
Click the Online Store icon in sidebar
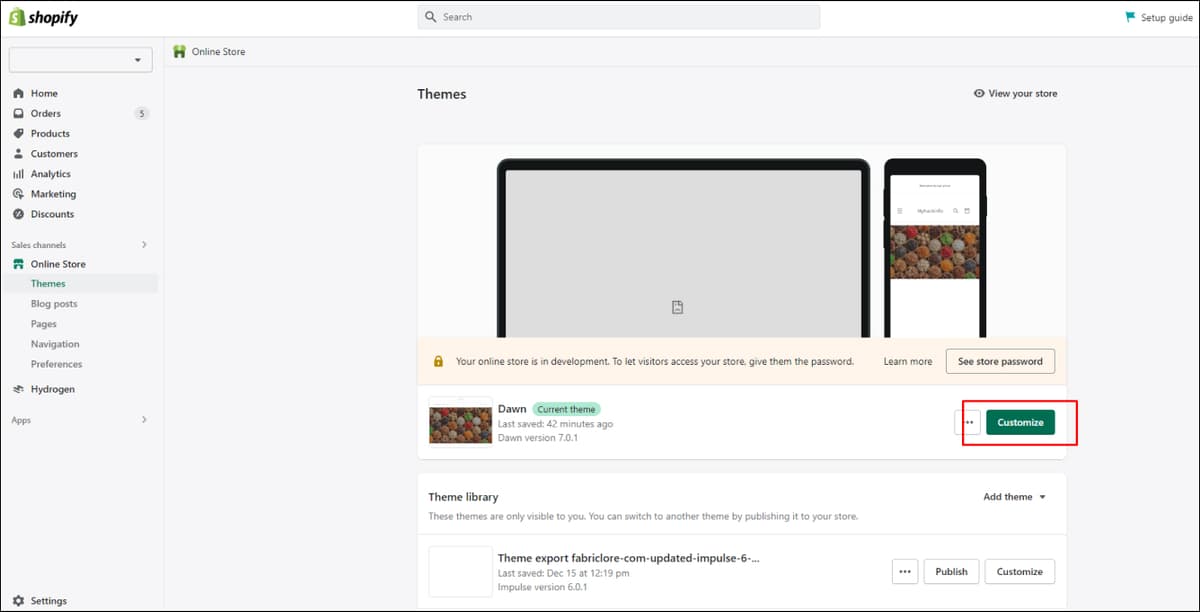pos(18,264)
